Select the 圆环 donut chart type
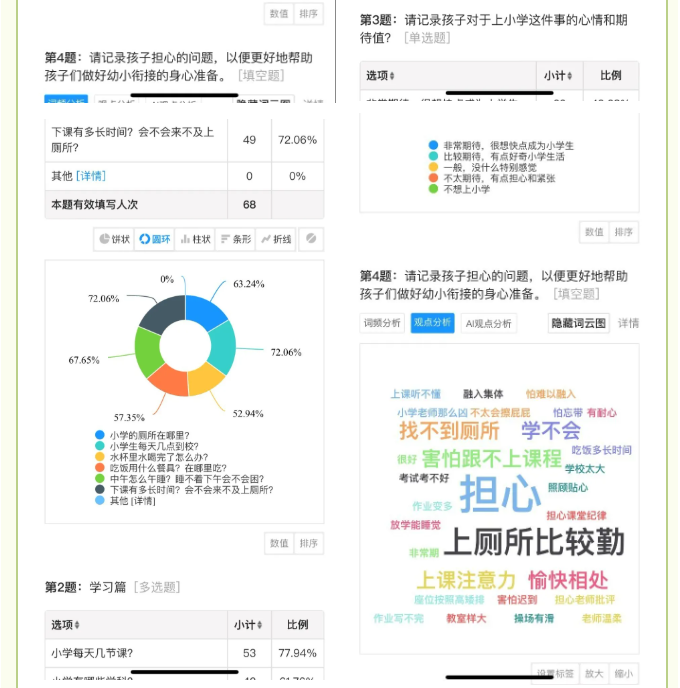The width and height of the screenshot is (680, 688). pyautogui.click(x=154, y=239)
